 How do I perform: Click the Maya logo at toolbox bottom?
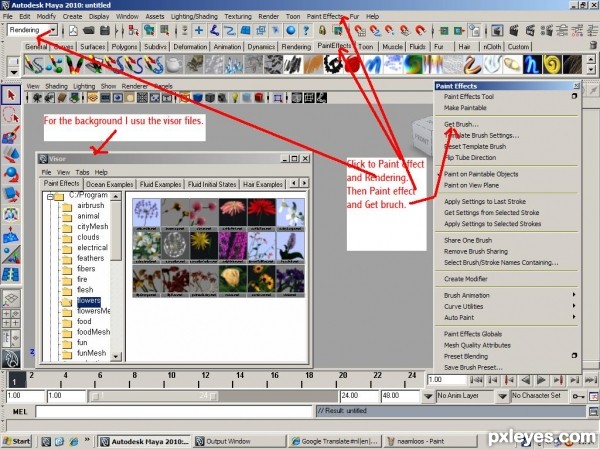click(11, 359)
